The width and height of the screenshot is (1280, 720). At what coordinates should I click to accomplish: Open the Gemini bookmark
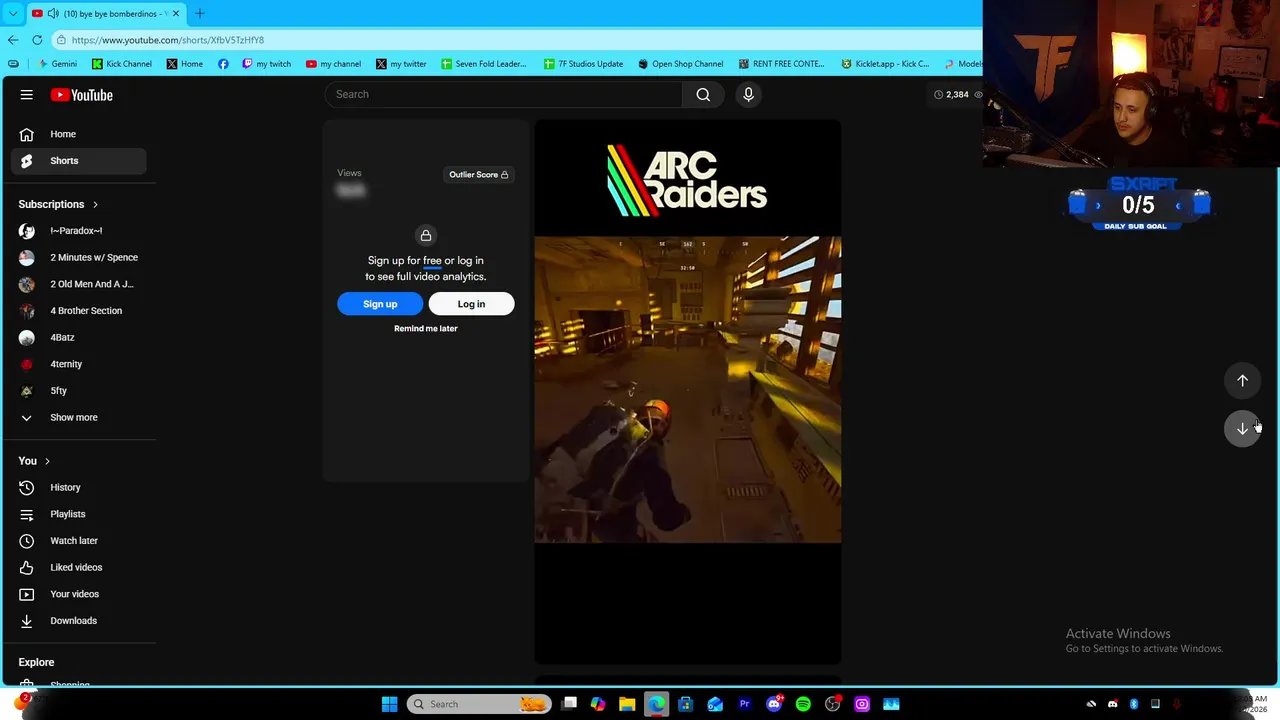(x=55, y=64)
